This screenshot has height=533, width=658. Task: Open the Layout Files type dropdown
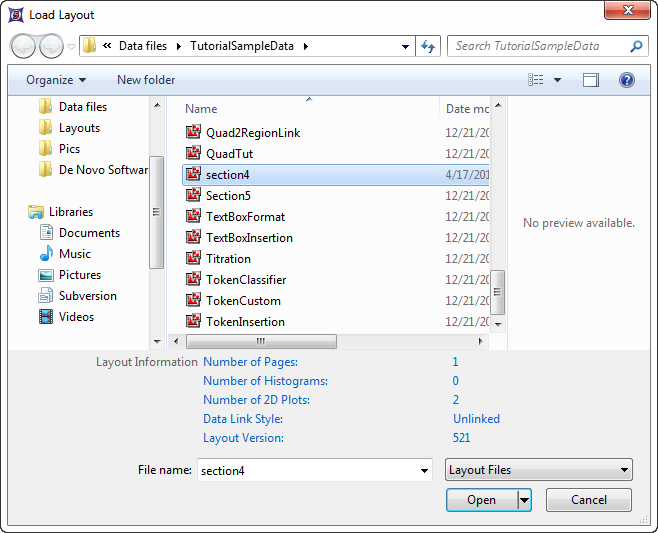click(539, 470)
